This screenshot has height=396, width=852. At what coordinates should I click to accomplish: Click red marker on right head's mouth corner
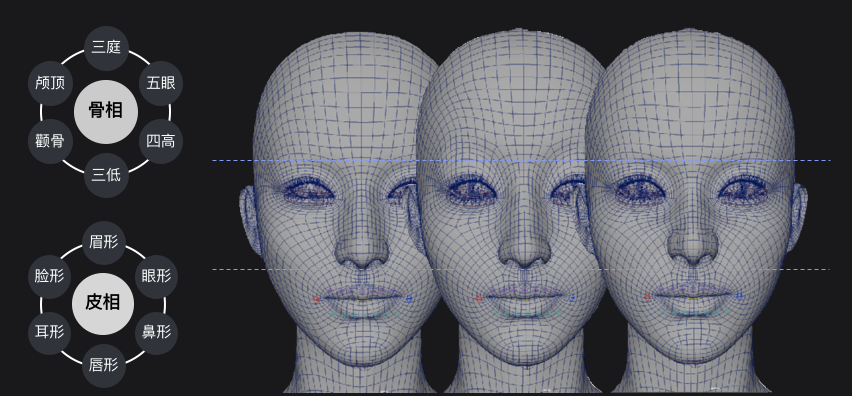coord(647,297)
